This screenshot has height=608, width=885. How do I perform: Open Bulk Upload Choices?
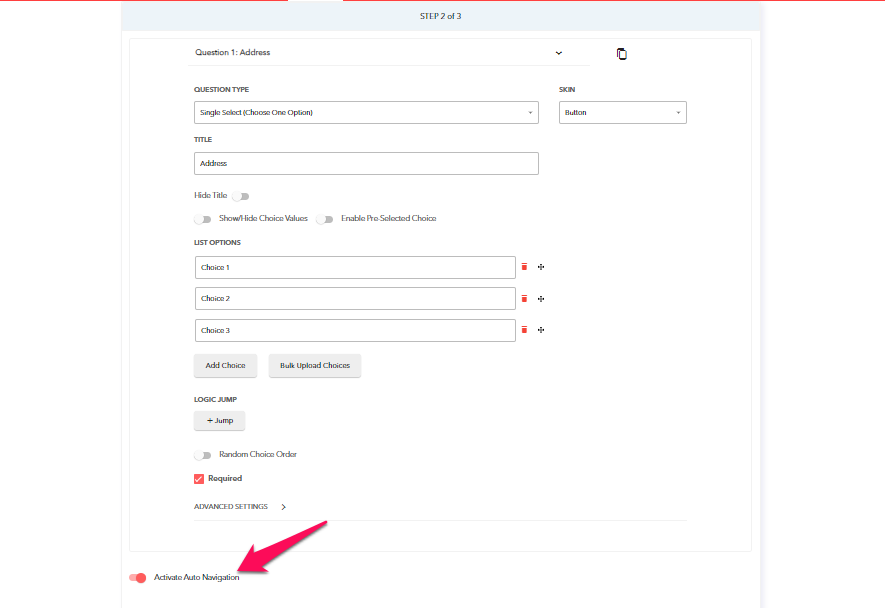click(x=314, y=365)
